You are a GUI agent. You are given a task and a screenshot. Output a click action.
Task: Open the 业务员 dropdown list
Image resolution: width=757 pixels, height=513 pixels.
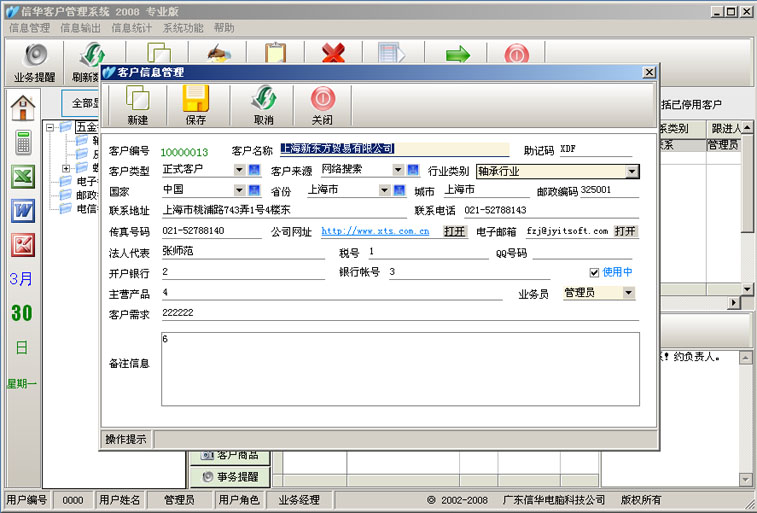point(628,293)
